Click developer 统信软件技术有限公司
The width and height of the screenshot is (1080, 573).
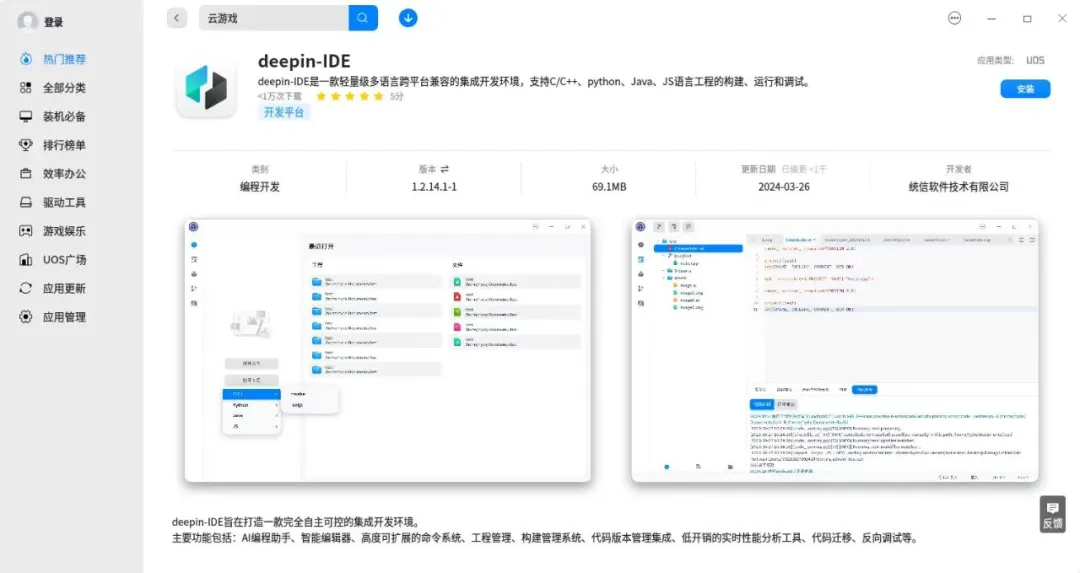point(958,187)
